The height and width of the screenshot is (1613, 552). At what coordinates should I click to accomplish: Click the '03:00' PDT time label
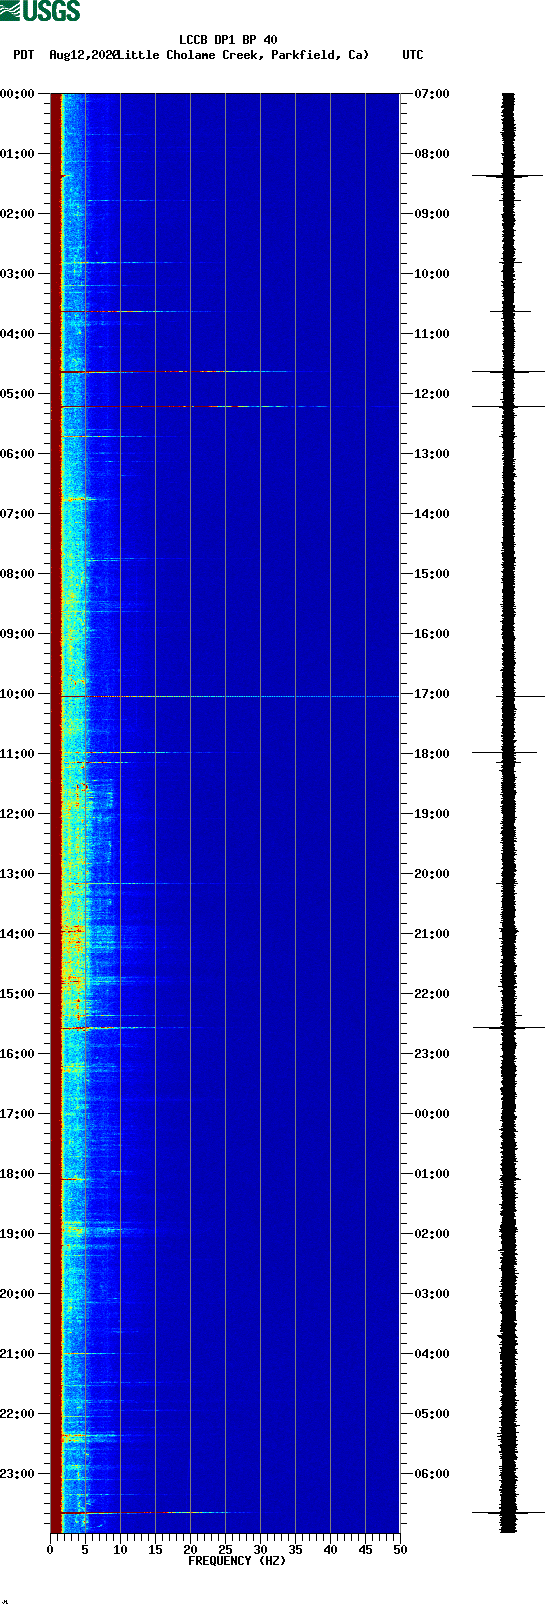click(x=18, y=274)
